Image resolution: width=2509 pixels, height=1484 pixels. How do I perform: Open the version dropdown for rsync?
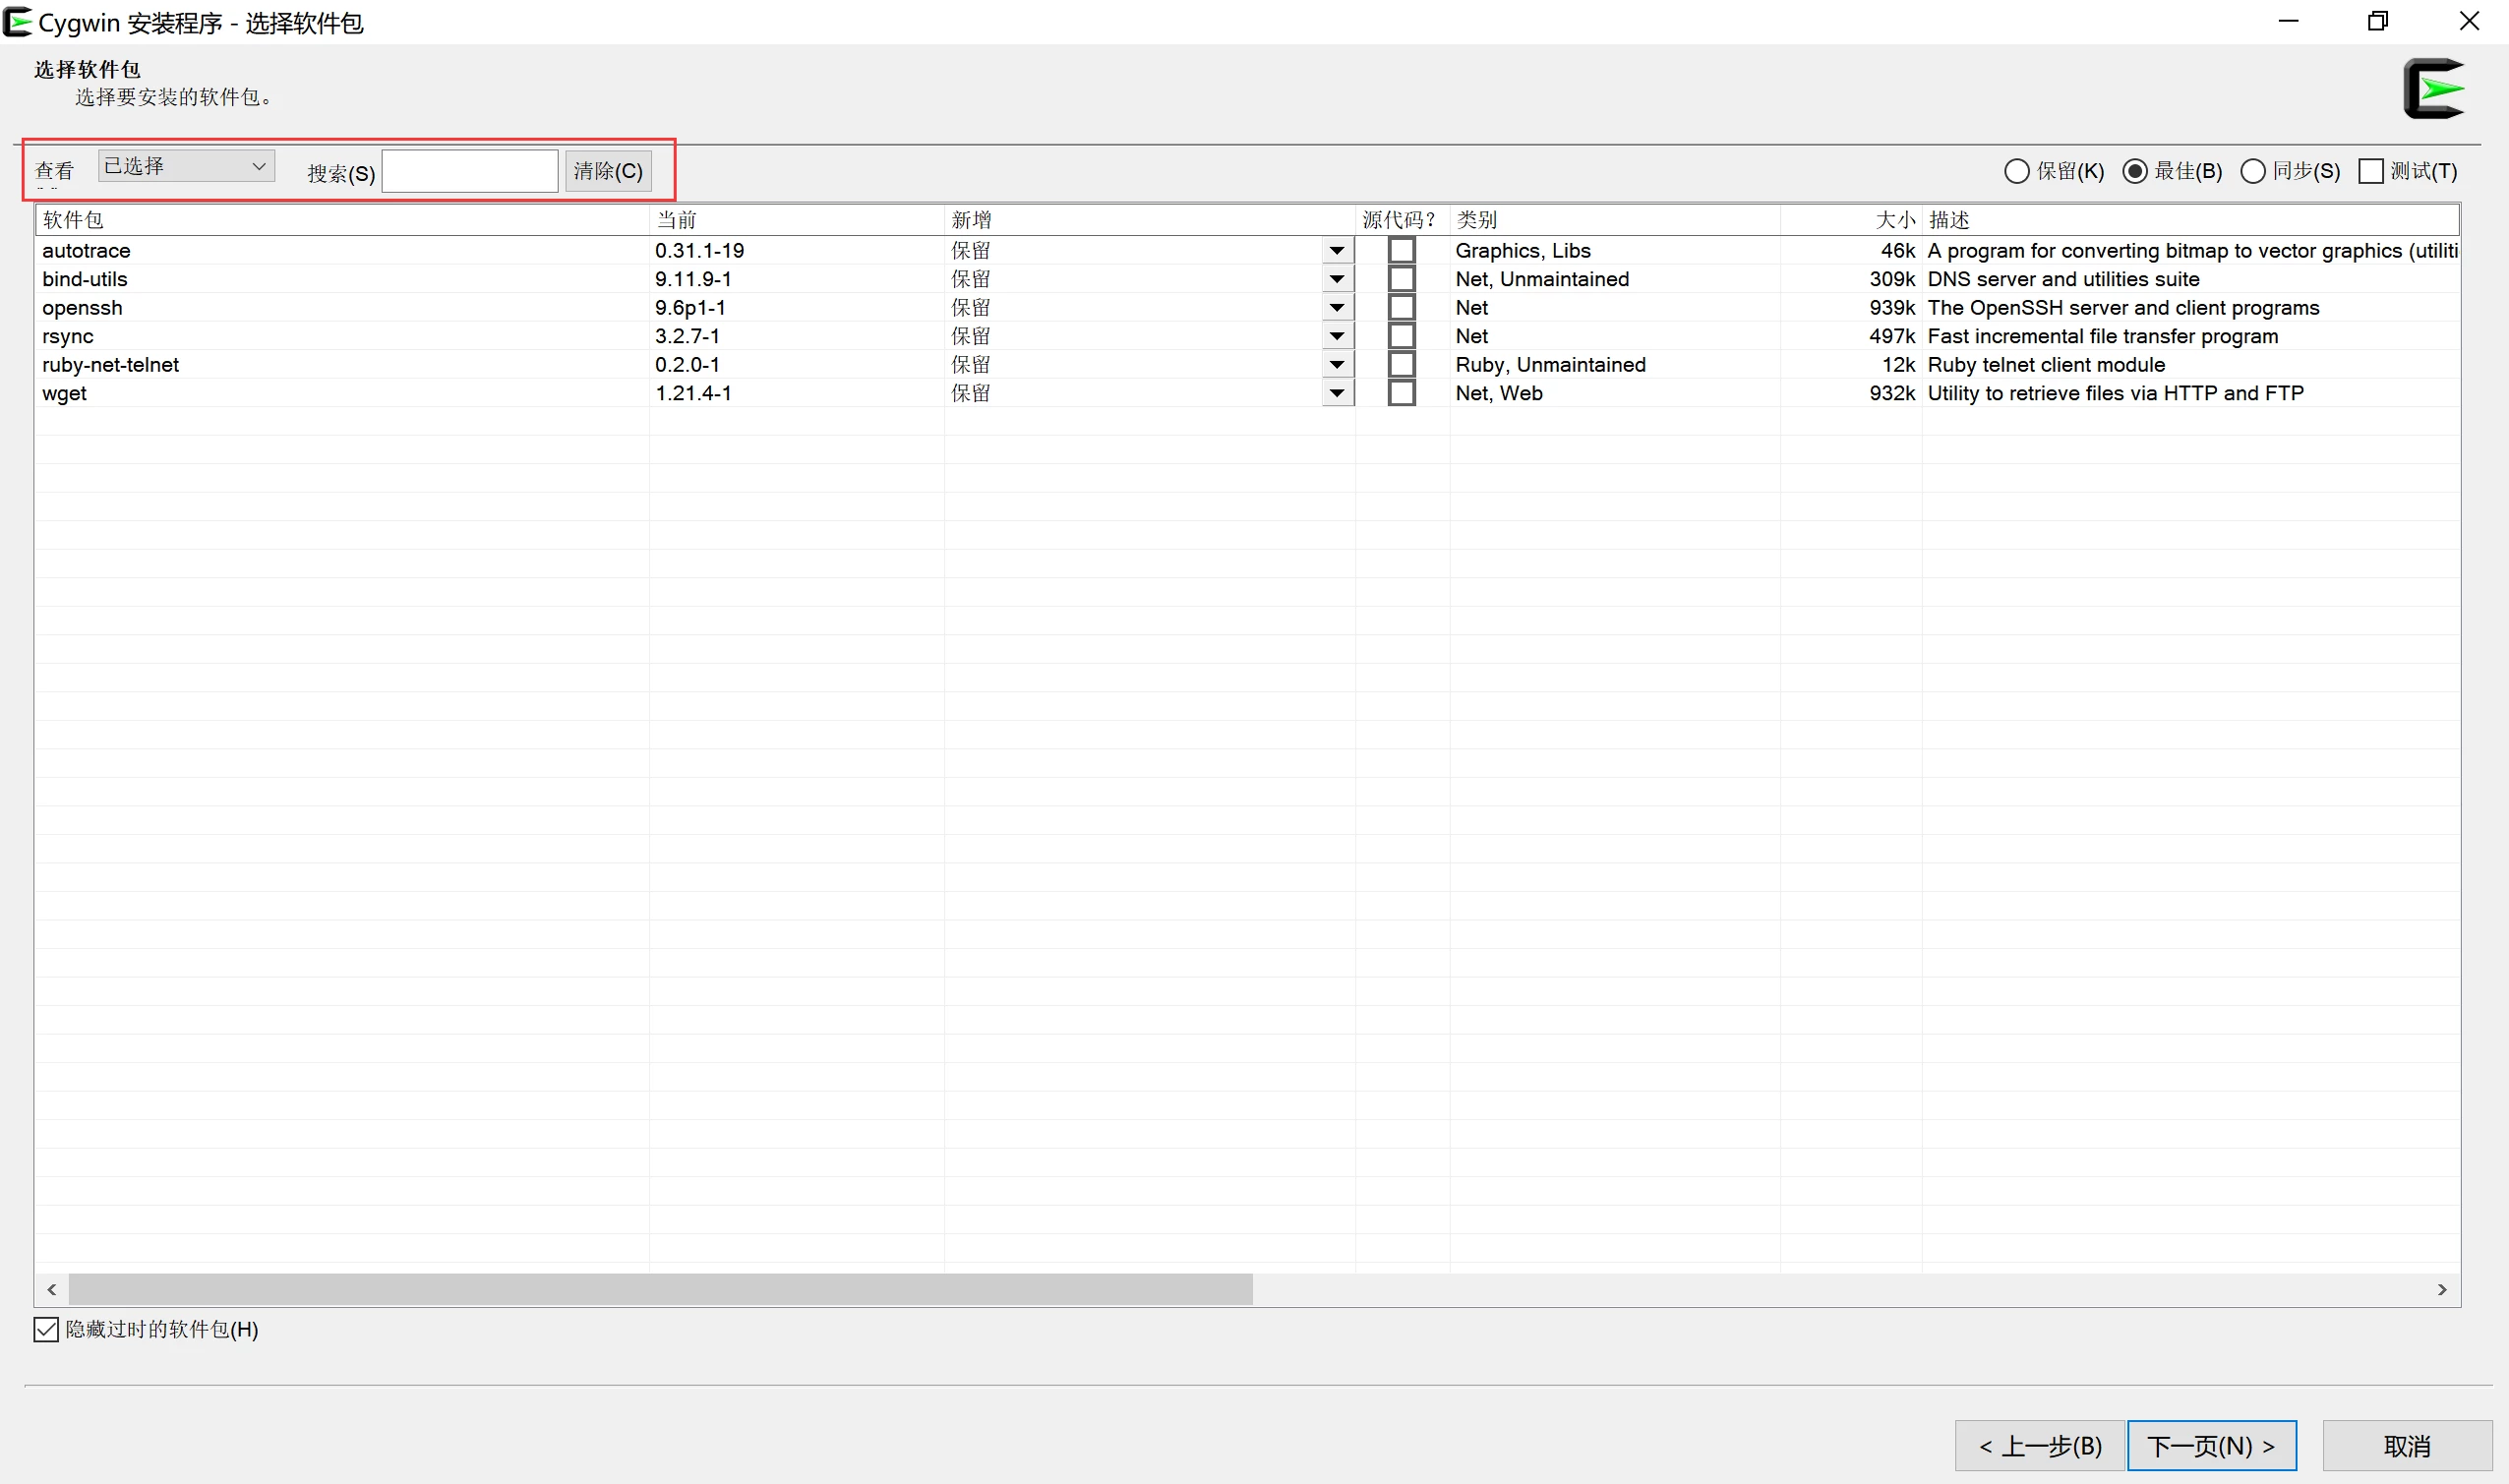[x=1337, y=335]
